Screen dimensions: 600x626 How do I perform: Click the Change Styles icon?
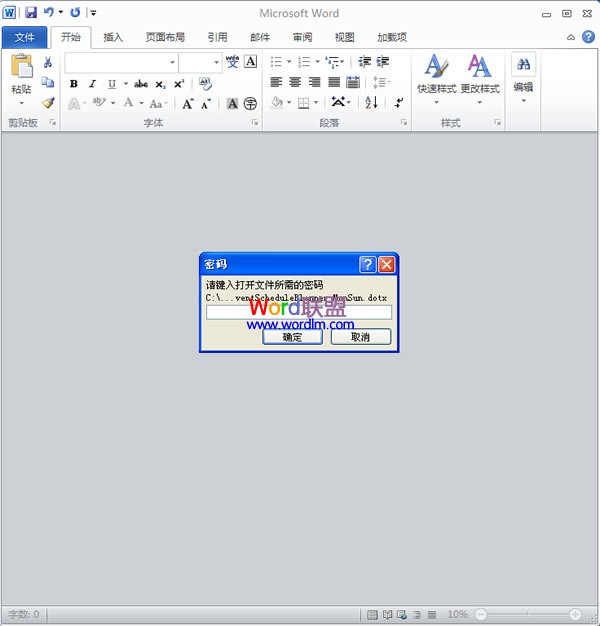pyautogui.click(x=480, y=68)
